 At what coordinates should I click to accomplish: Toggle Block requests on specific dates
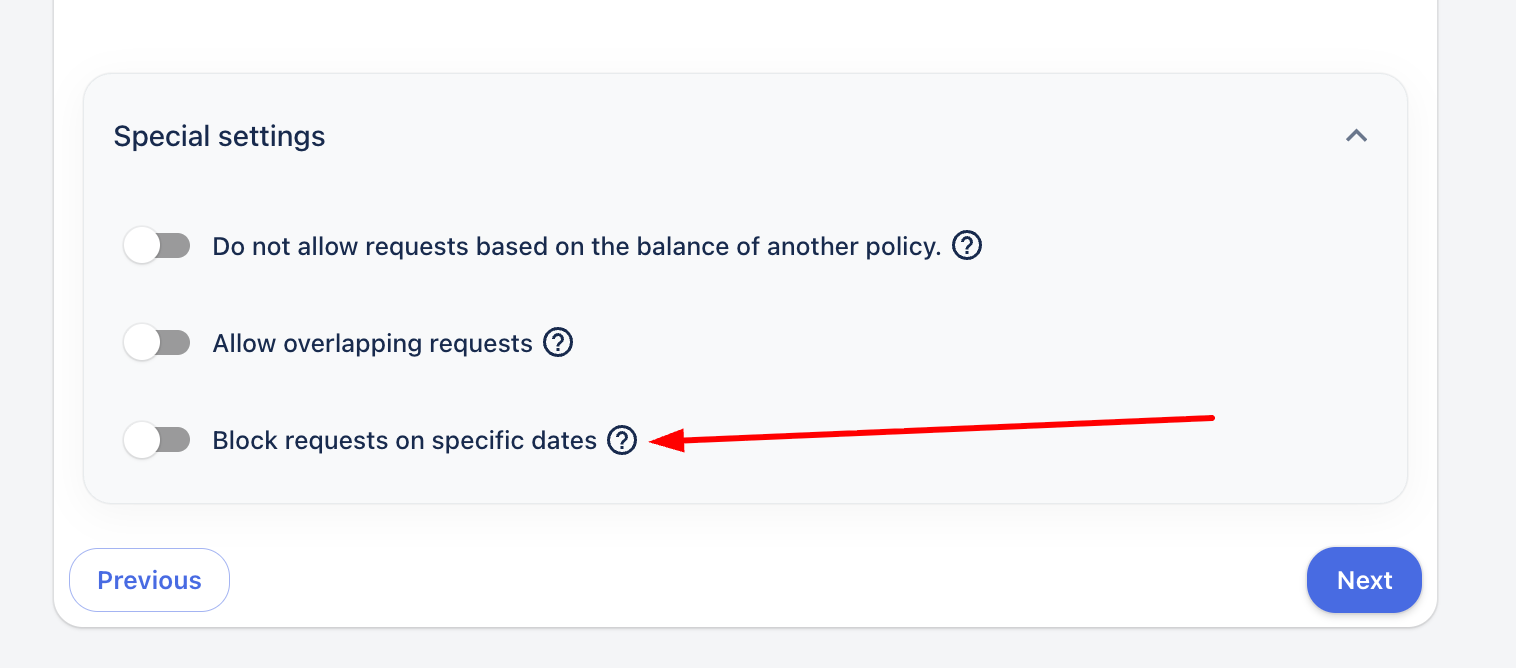click(157, 440)
